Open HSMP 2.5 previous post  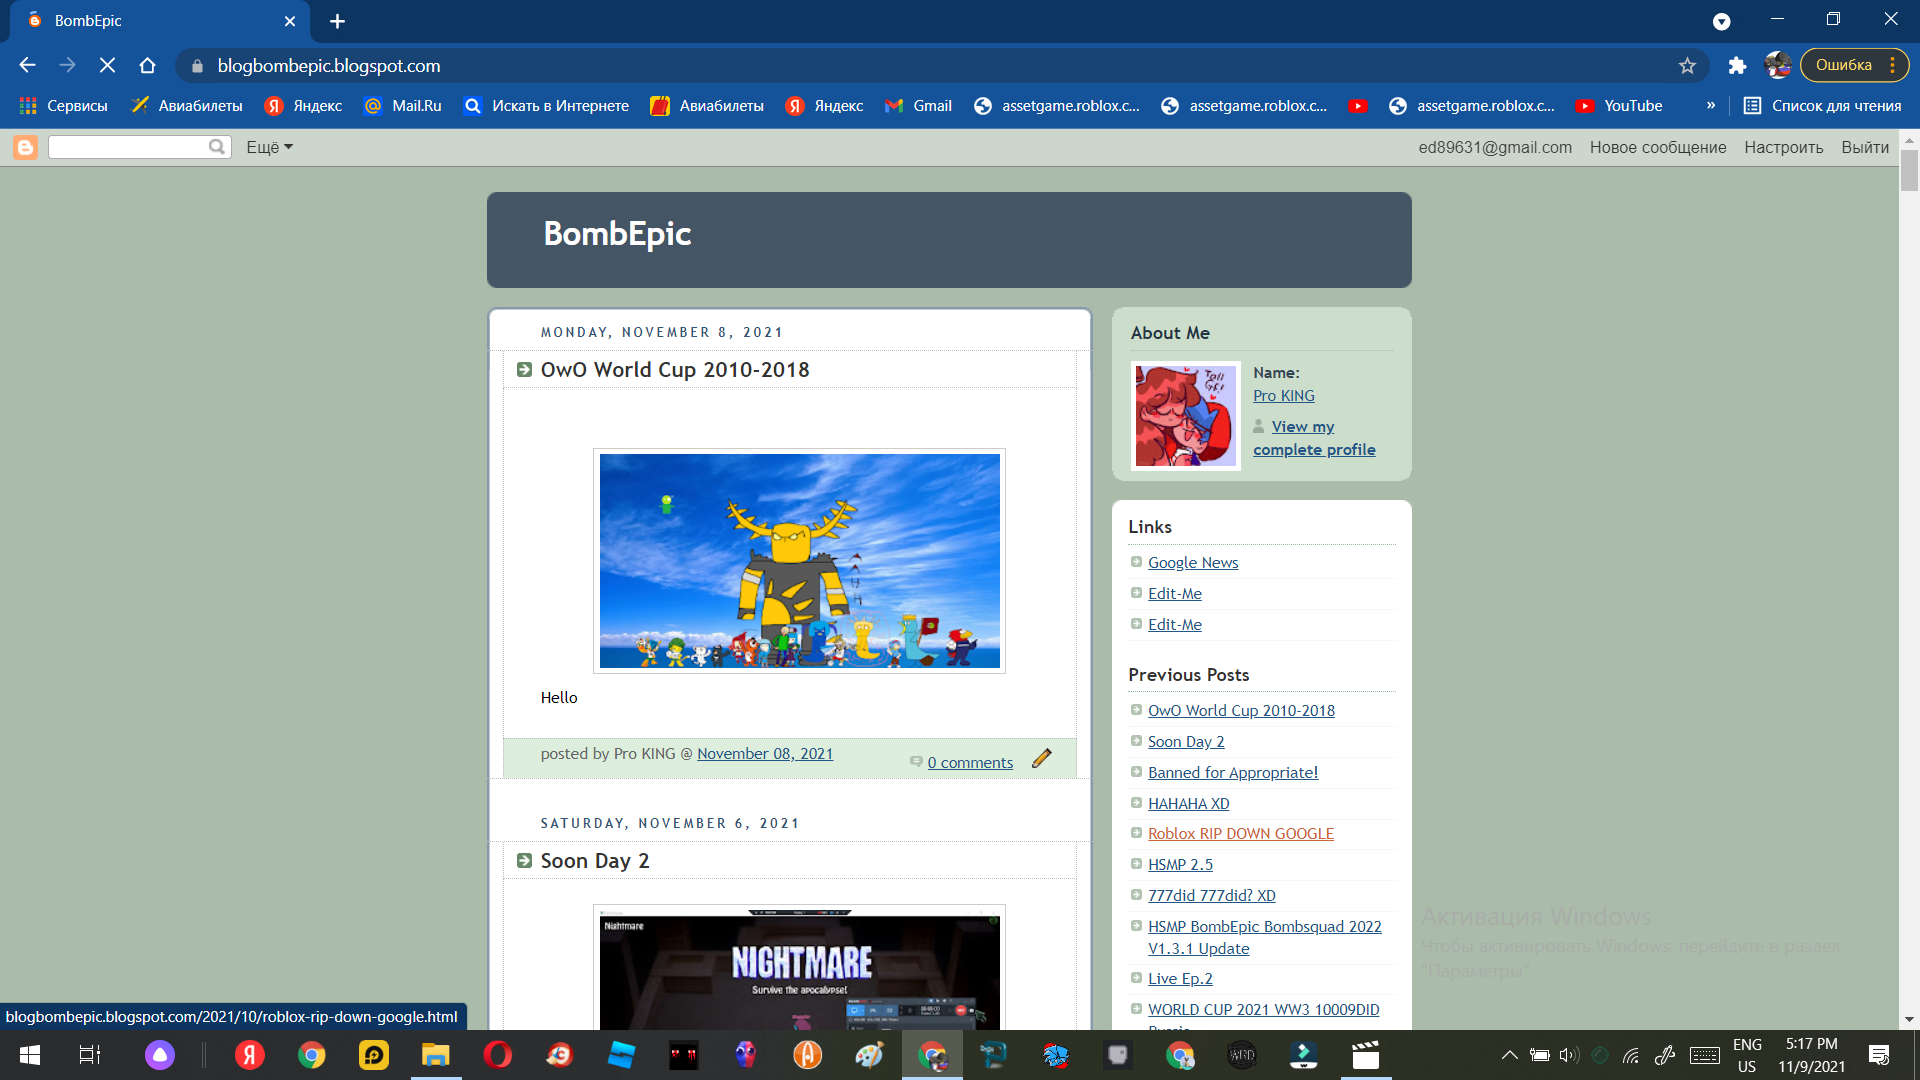tap(1180, 865)
